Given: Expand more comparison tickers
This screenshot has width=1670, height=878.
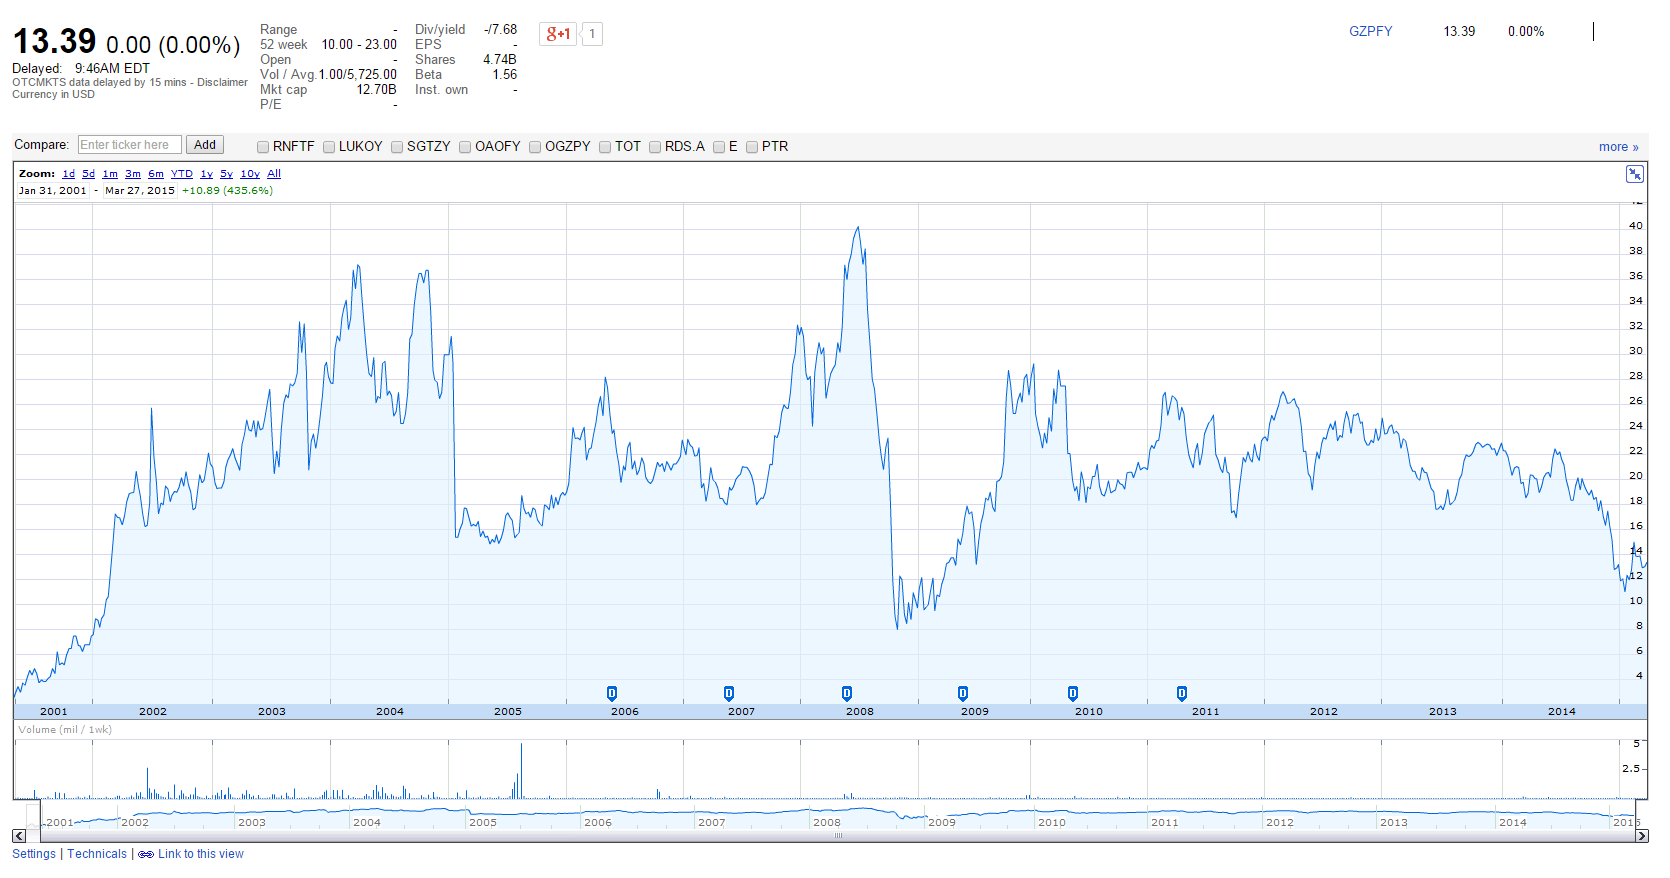Looking at the screenshot, I should (1618, 147).
